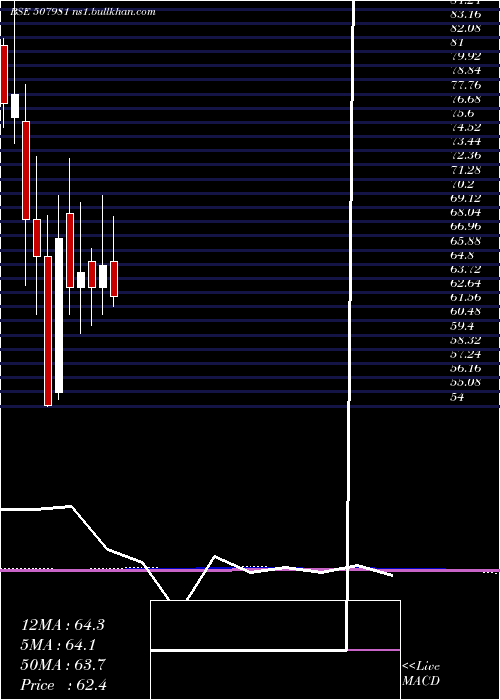Click the 62.64 price axis label
Viewport: 500px width, 700px height.
466,283
